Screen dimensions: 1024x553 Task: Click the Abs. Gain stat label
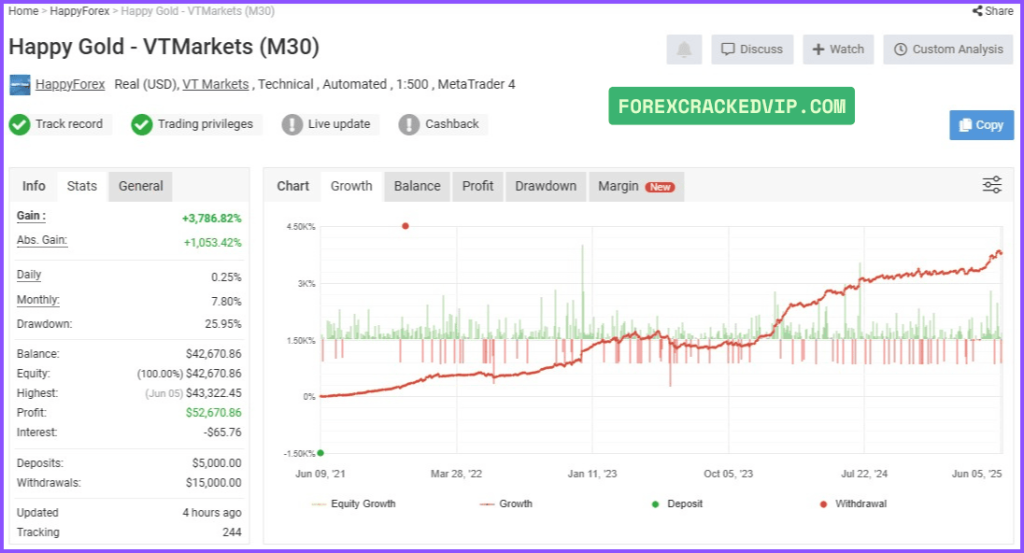tap(42, 240)
